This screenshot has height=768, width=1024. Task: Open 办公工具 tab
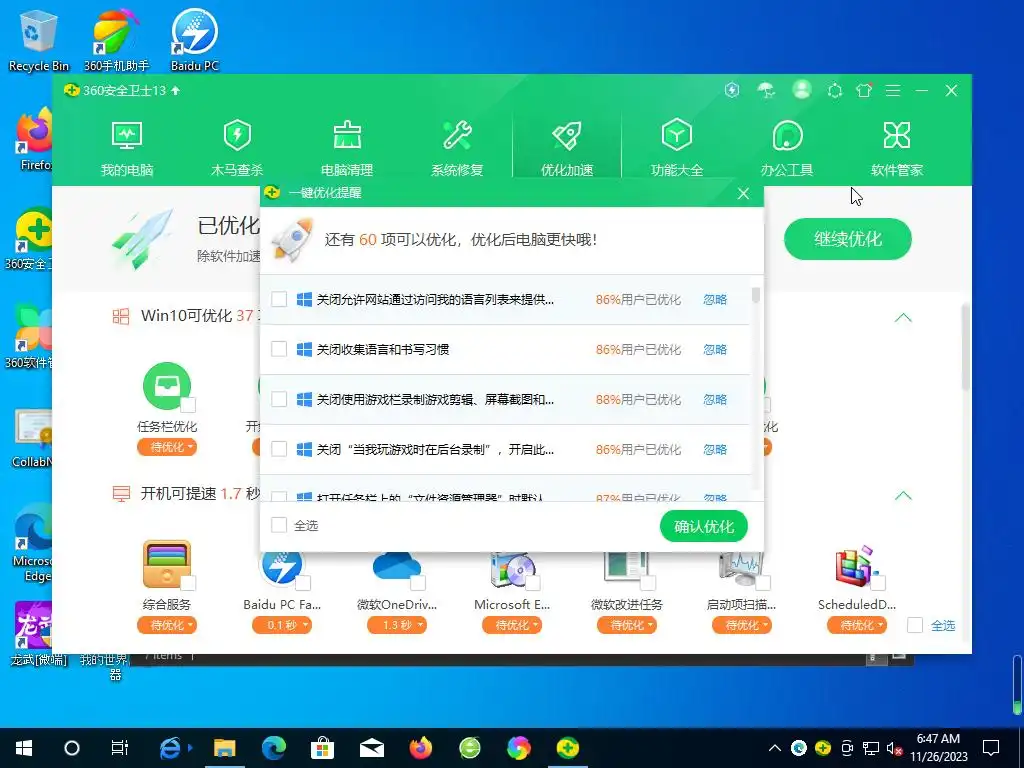[787, 149]
